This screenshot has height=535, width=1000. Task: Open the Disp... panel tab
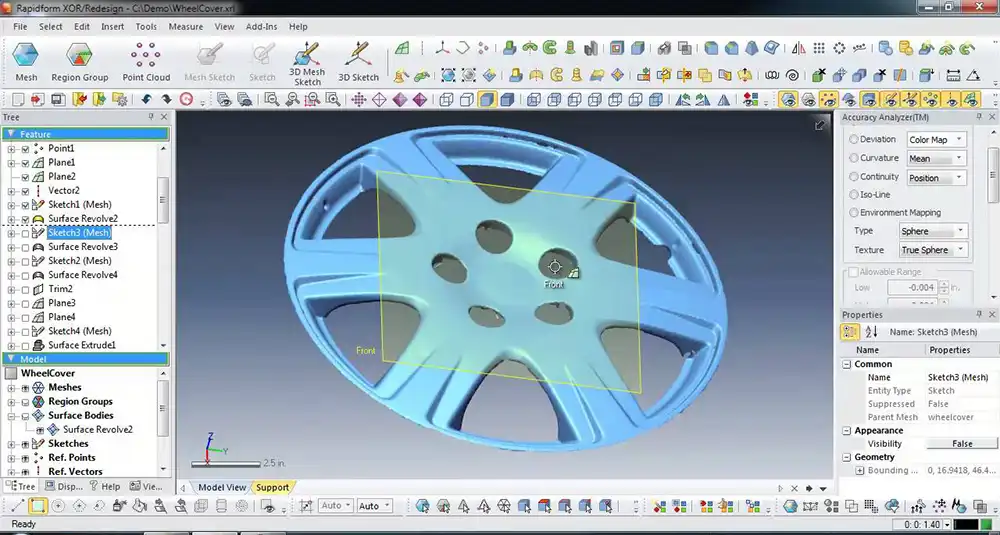coord(63,487)
